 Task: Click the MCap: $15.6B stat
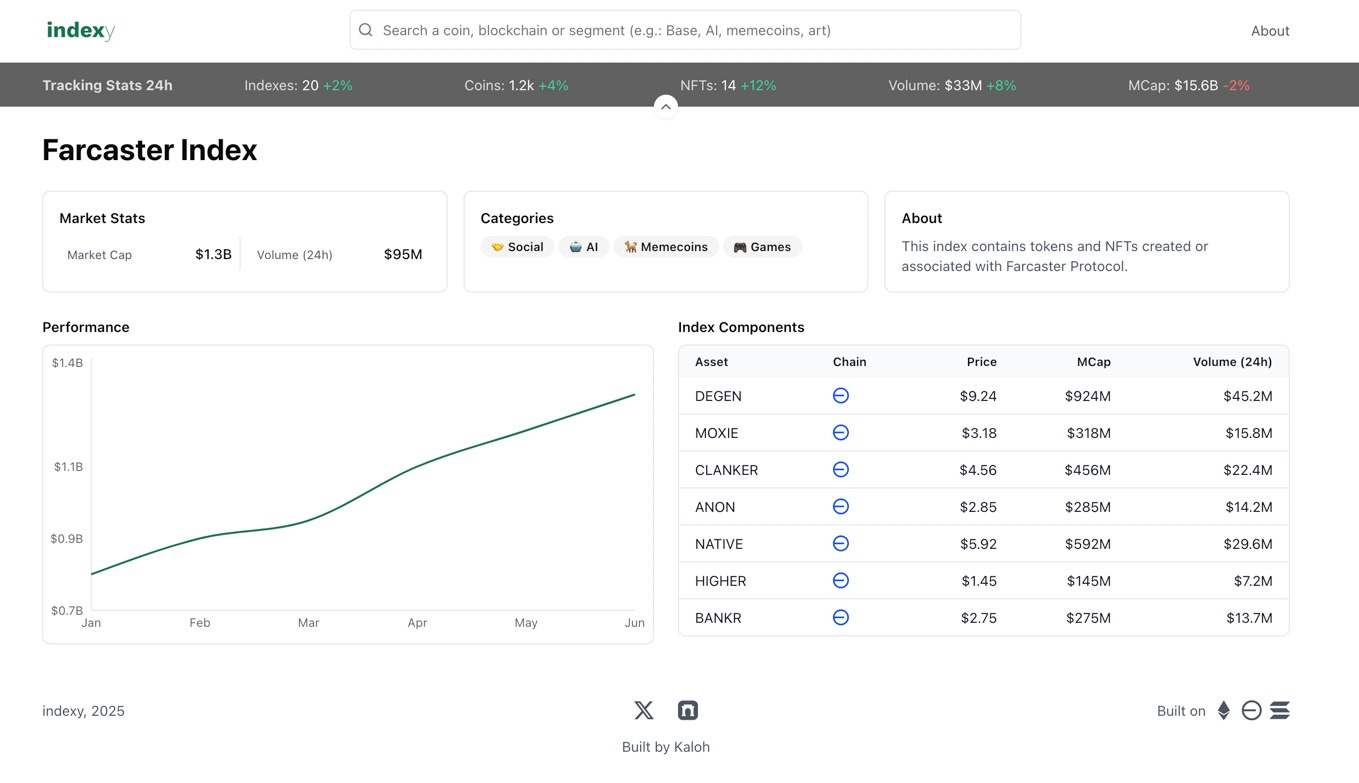[x=1189, y=86]
